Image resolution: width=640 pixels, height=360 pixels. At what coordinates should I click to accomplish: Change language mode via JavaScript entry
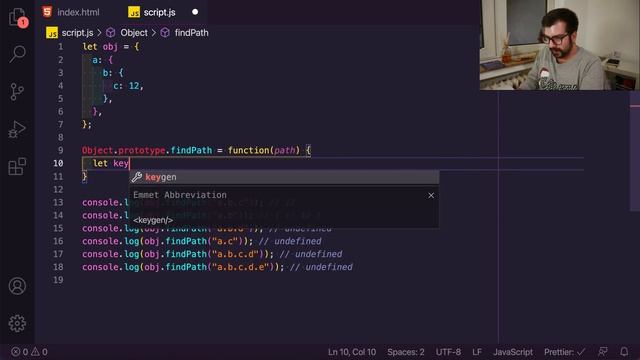click(x=513, y=352)
